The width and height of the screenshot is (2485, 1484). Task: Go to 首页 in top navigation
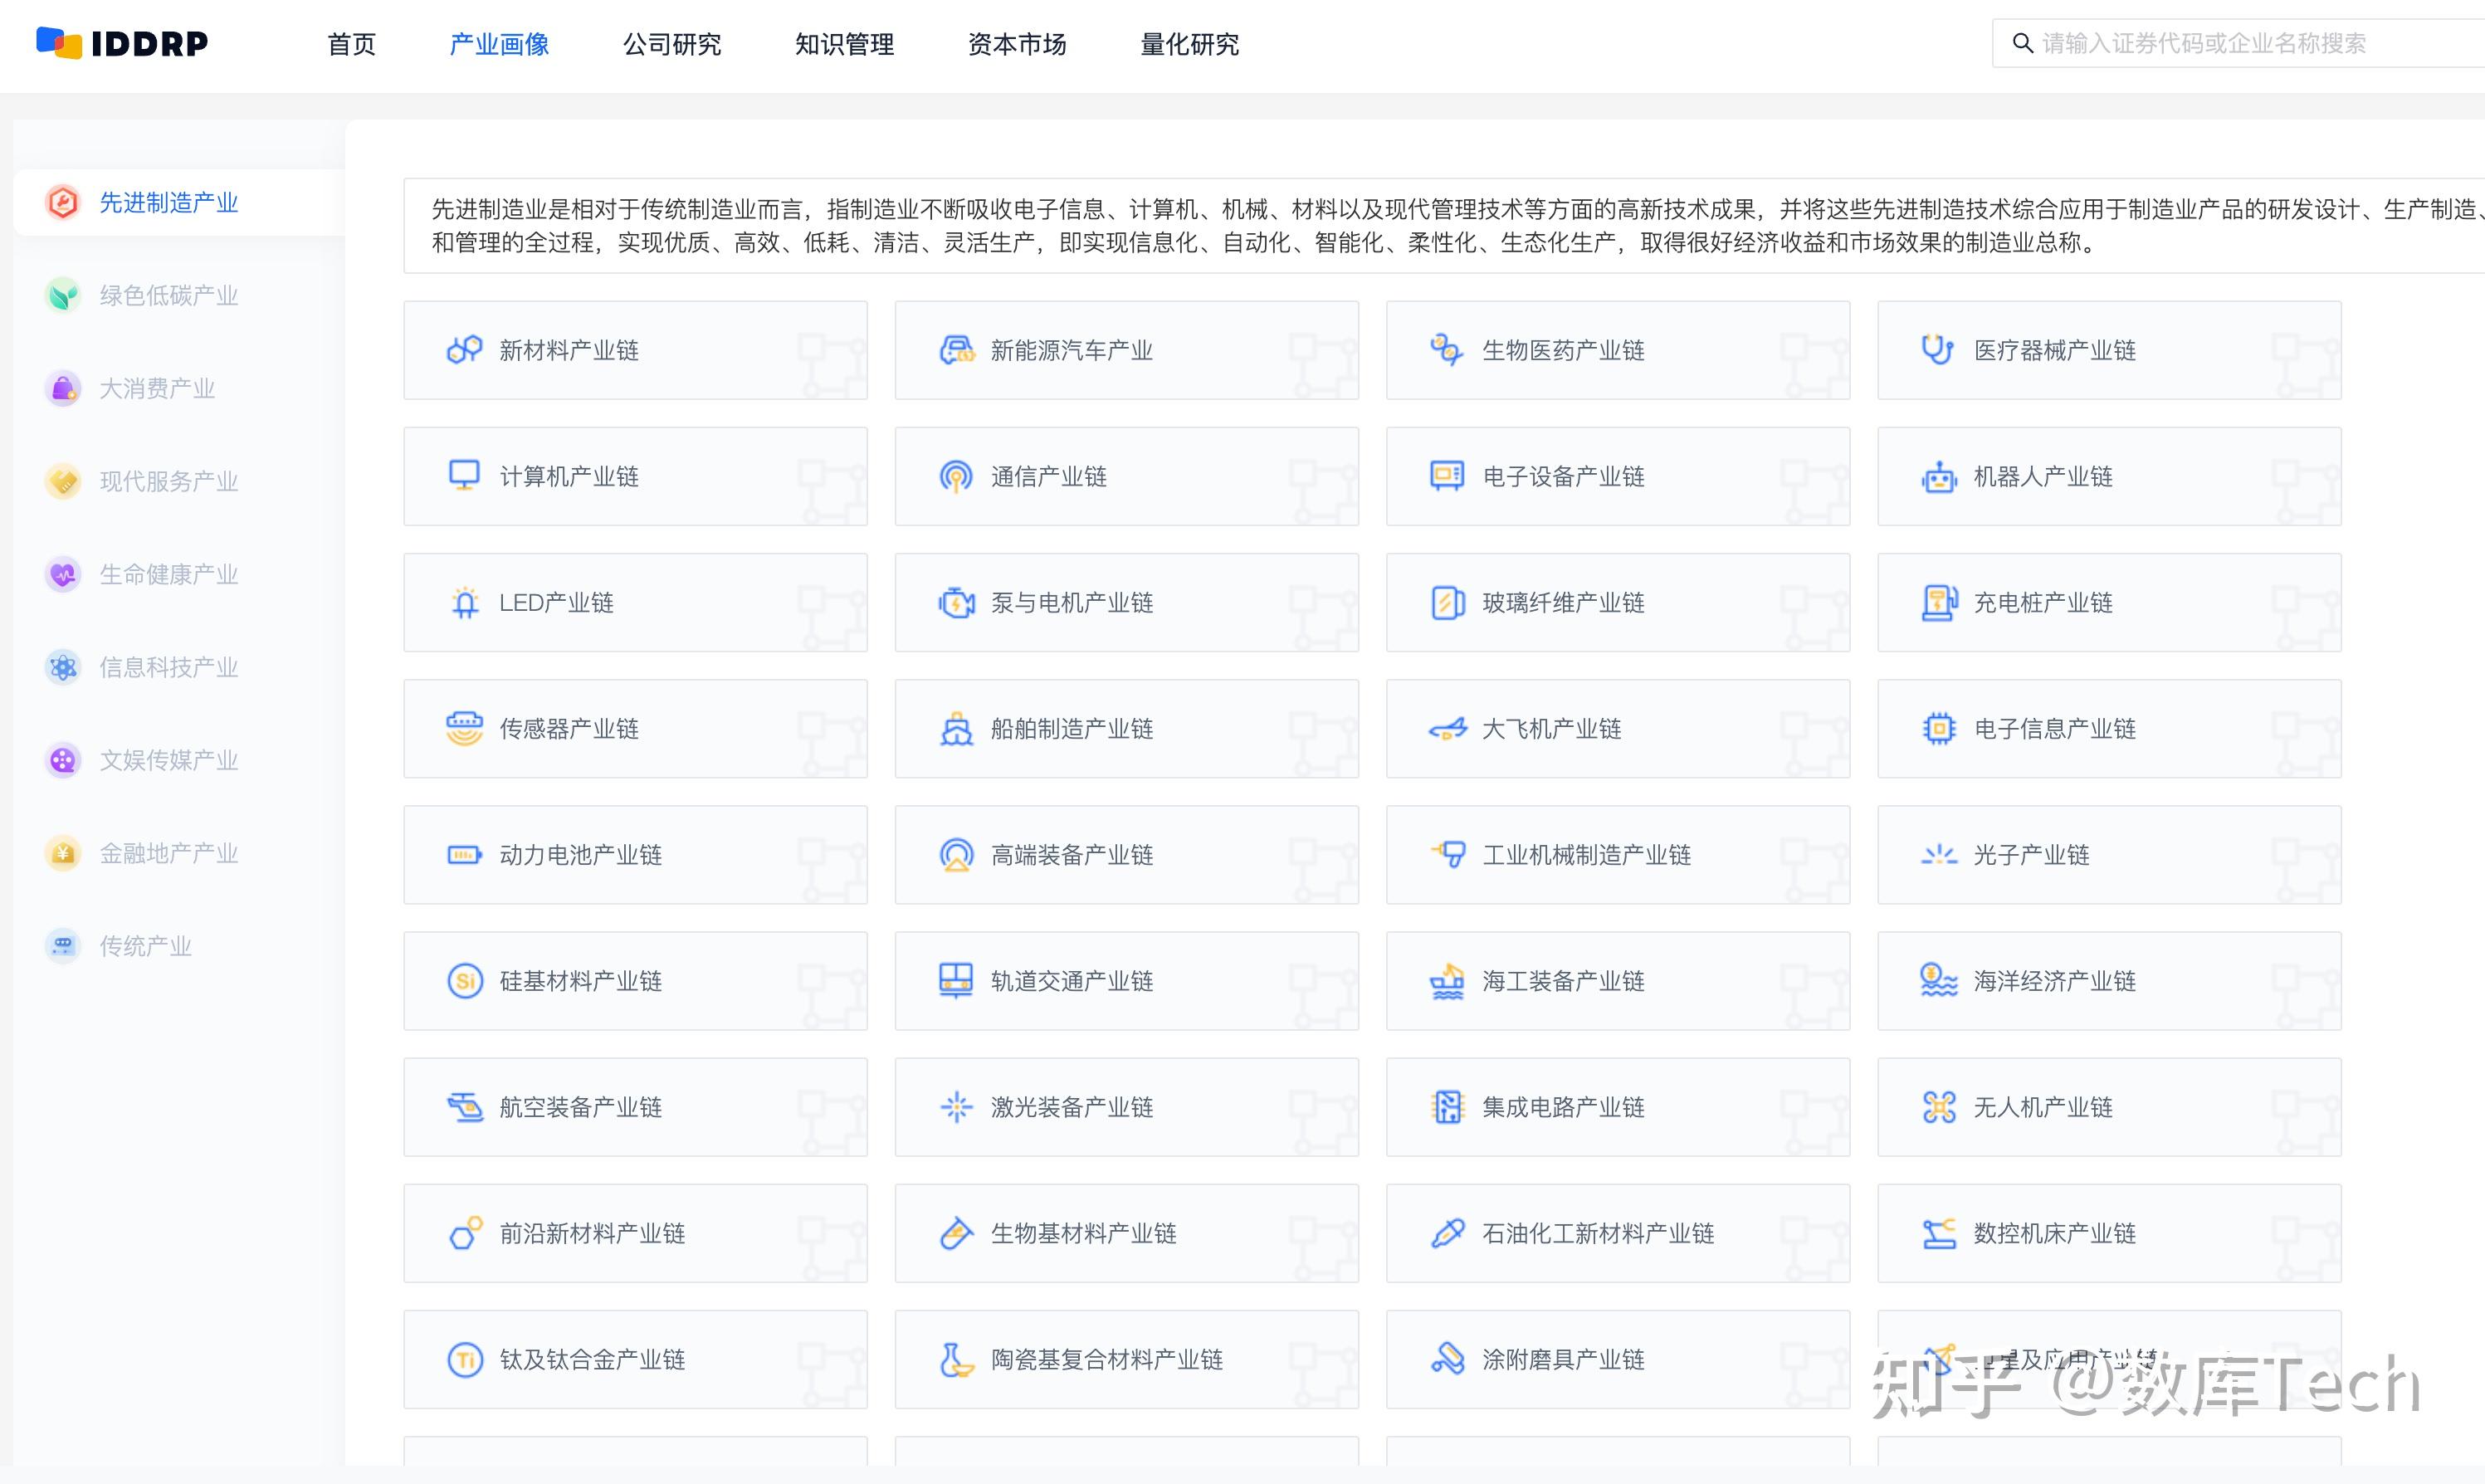coord(351,44)
